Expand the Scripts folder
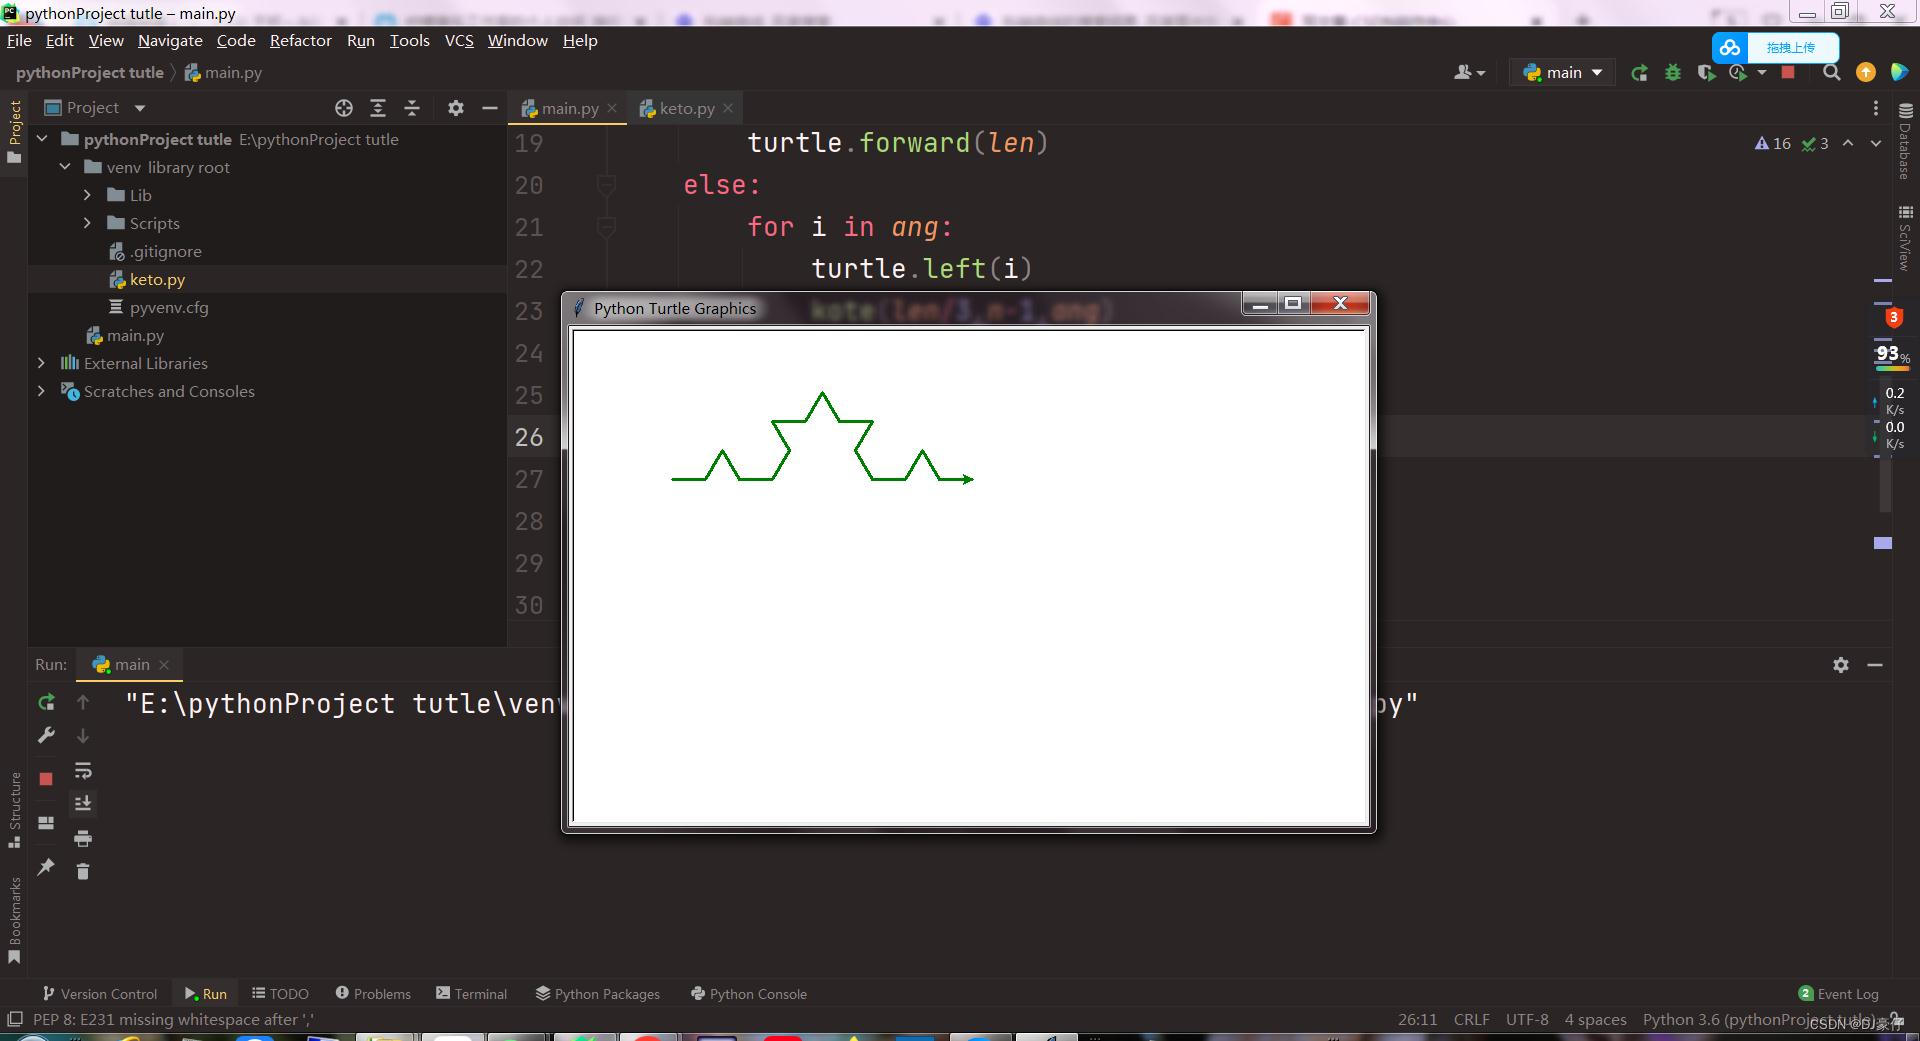The height and width of the screenshot is (1041, 1920). [x=89, y=223]
